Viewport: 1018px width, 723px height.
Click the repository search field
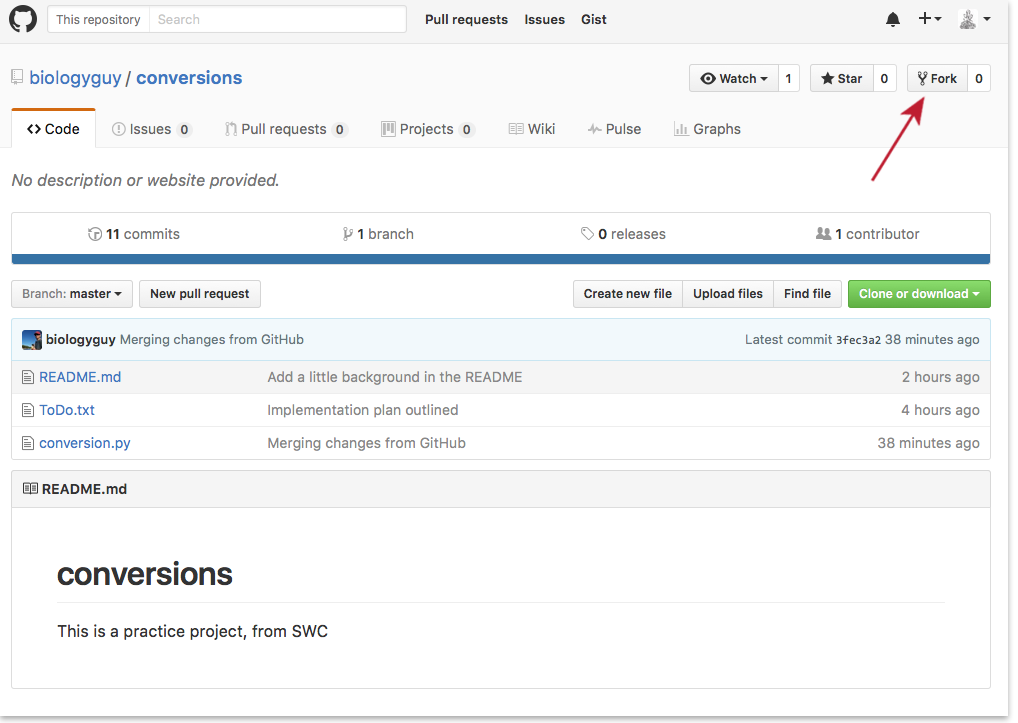coord(278,19)
